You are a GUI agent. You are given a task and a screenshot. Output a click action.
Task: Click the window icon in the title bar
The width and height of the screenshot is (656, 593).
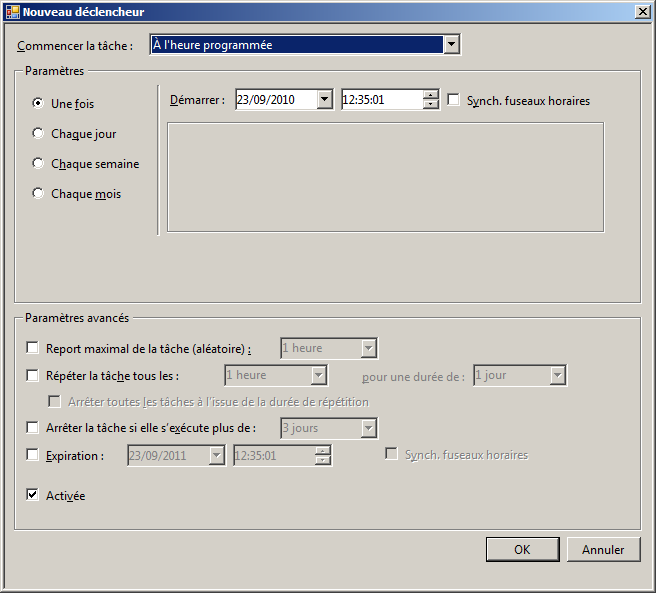pos(11,12)
